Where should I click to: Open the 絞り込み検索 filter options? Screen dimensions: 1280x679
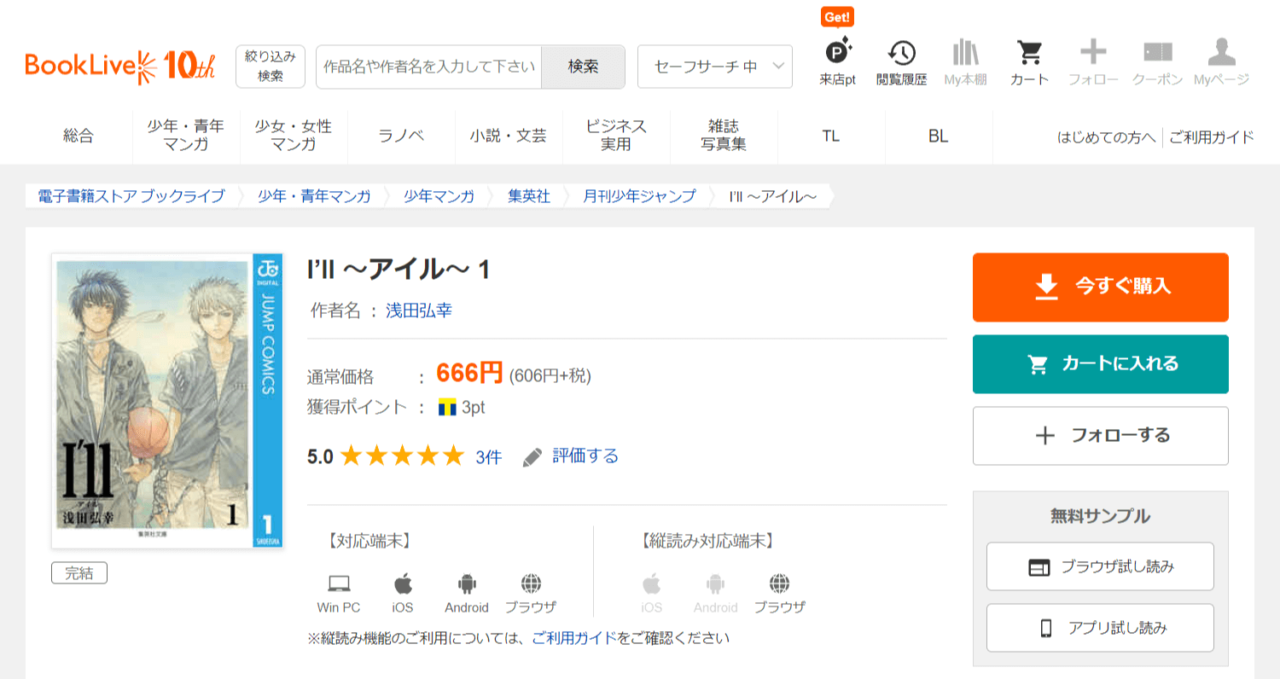click(x=270, y=67)
